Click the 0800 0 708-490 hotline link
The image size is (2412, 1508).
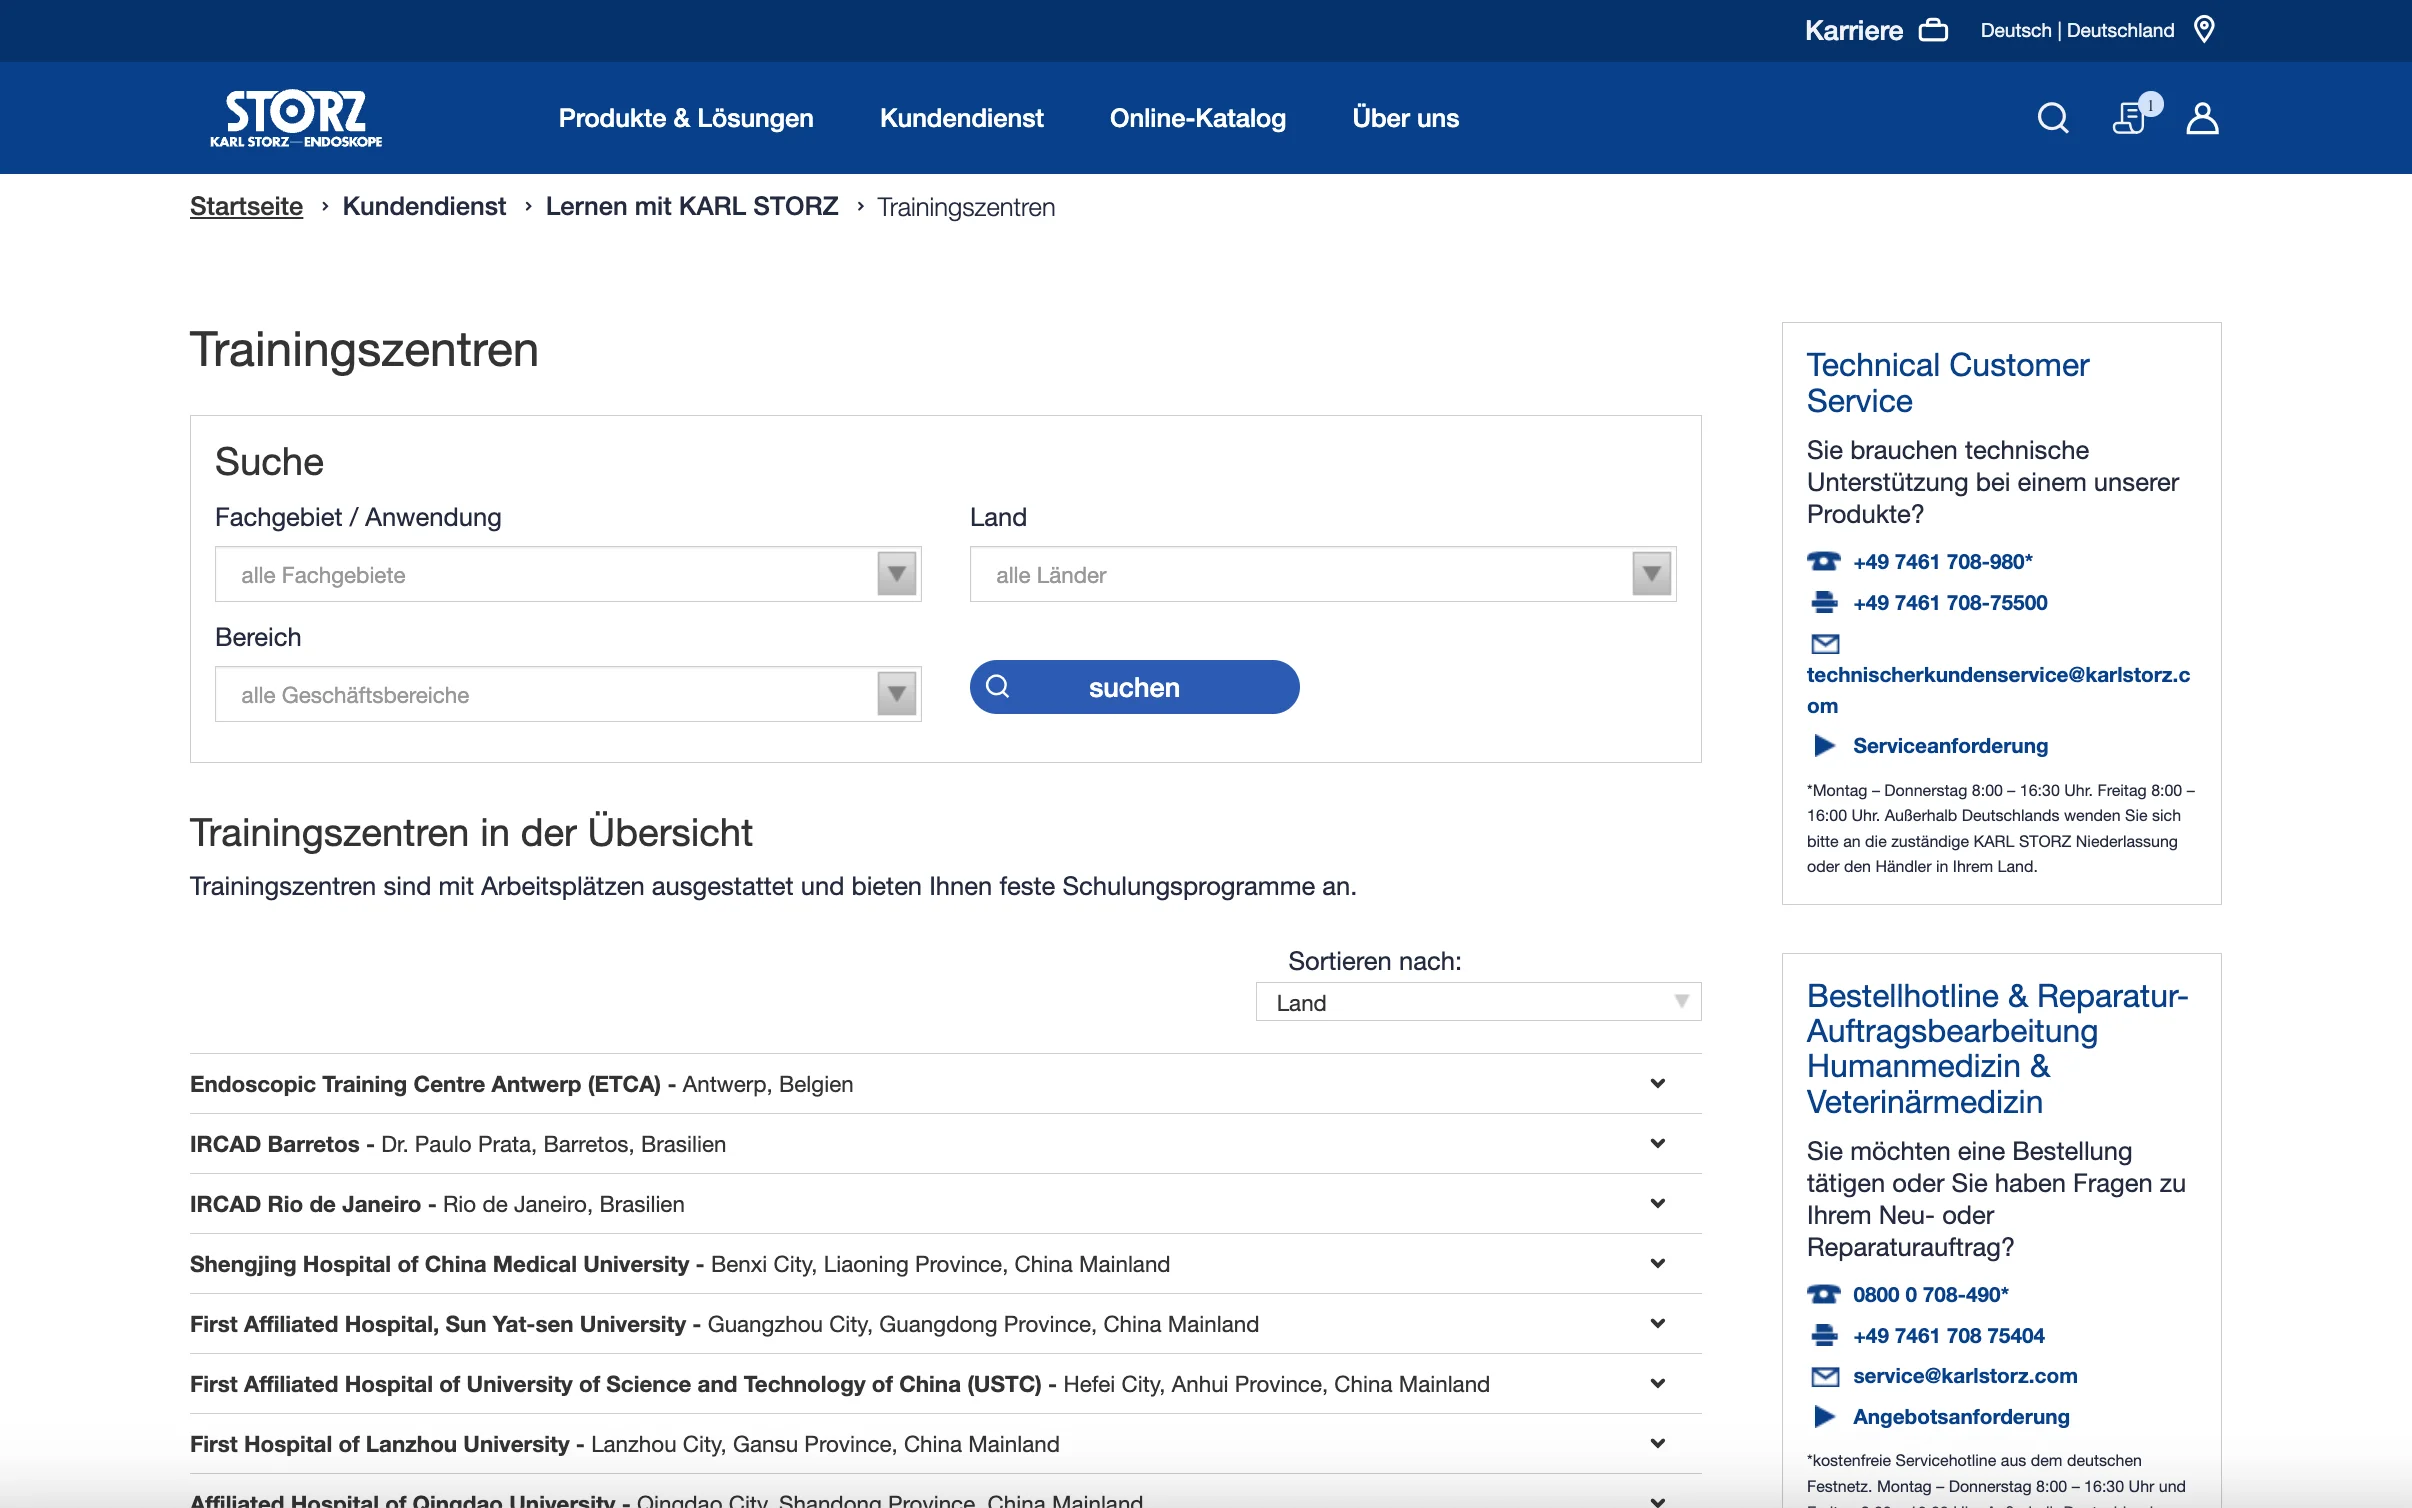click(1930, 1294)
